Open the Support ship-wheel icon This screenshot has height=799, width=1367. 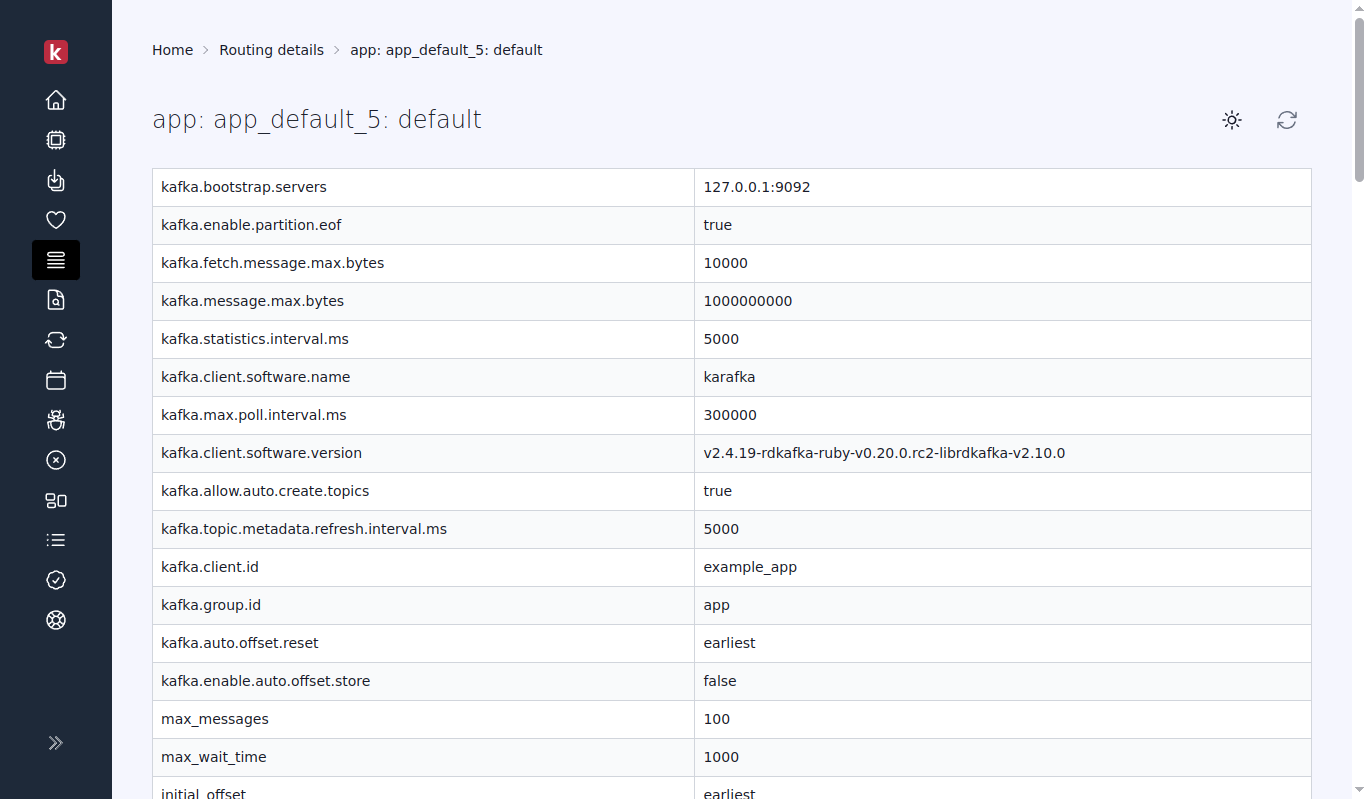(56, 620)
